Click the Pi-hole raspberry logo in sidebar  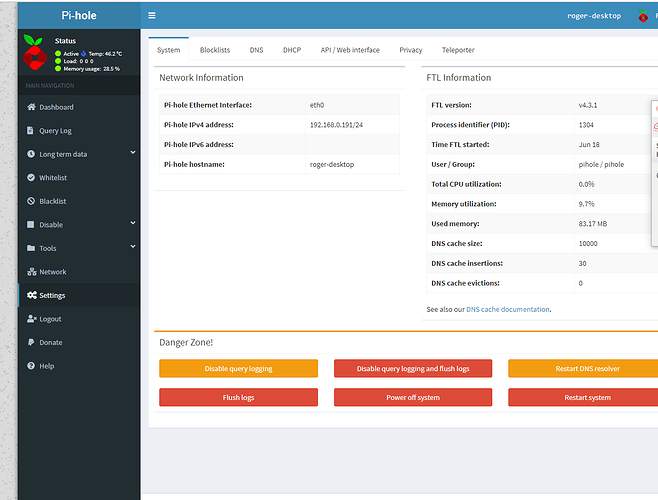tap(35, 52)
